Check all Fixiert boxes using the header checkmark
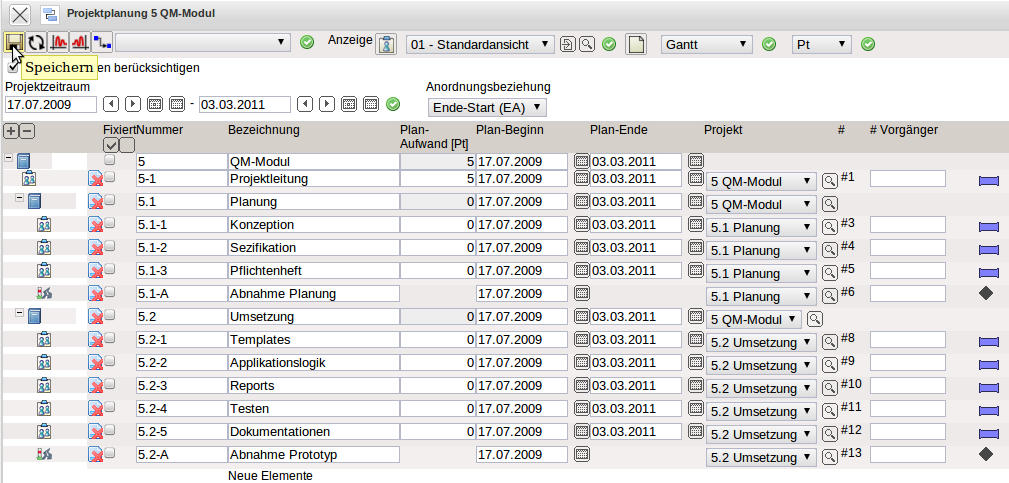This screenshot has height=483, width=1009. click(111, 145)
